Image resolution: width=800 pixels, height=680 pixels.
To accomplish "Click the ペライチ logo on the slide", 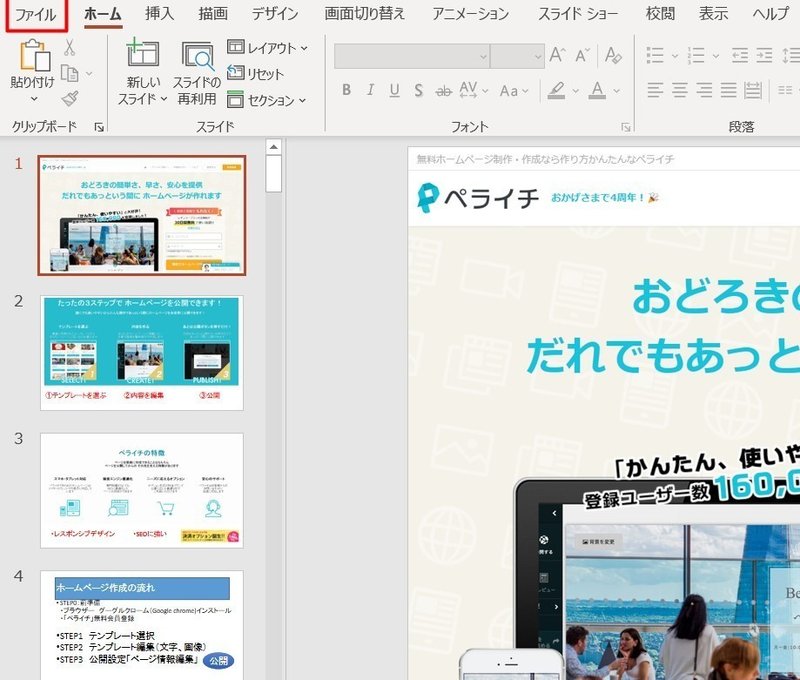I will click(478, 198).
